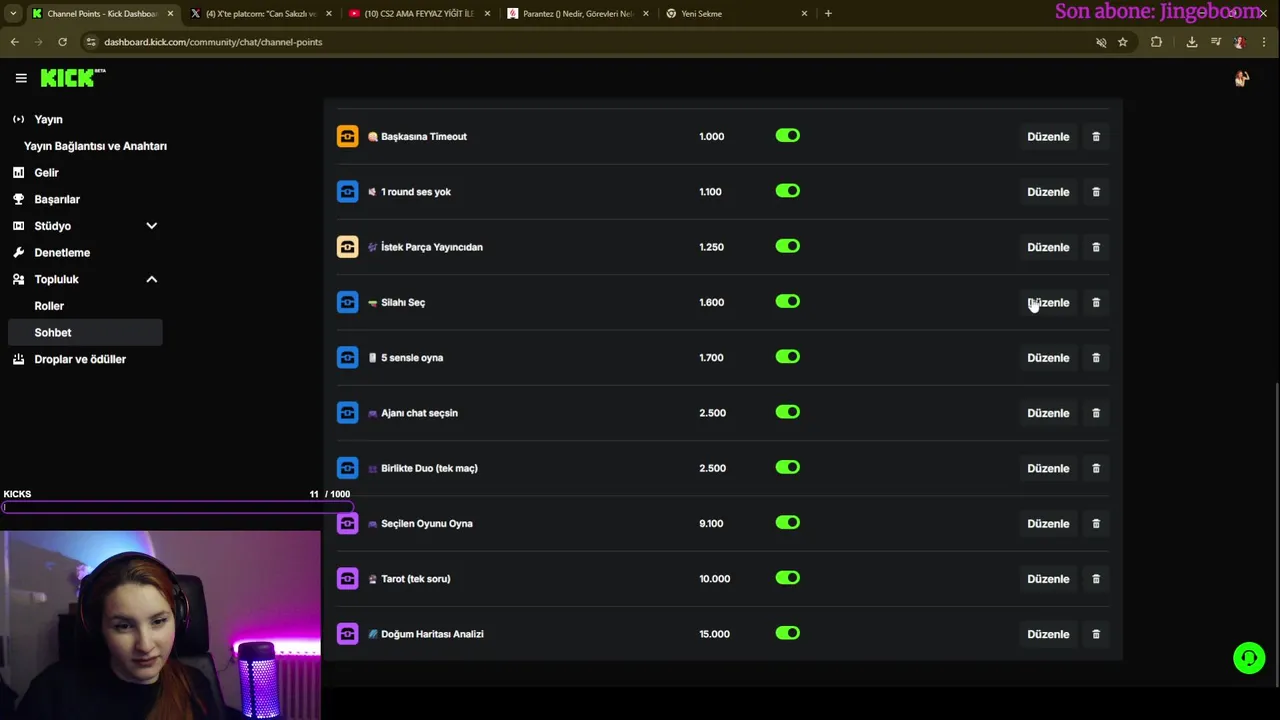Delete the 5 sensle oyna reward
This screenshot has height=720, width=1280.
(x=1096, y=357)
